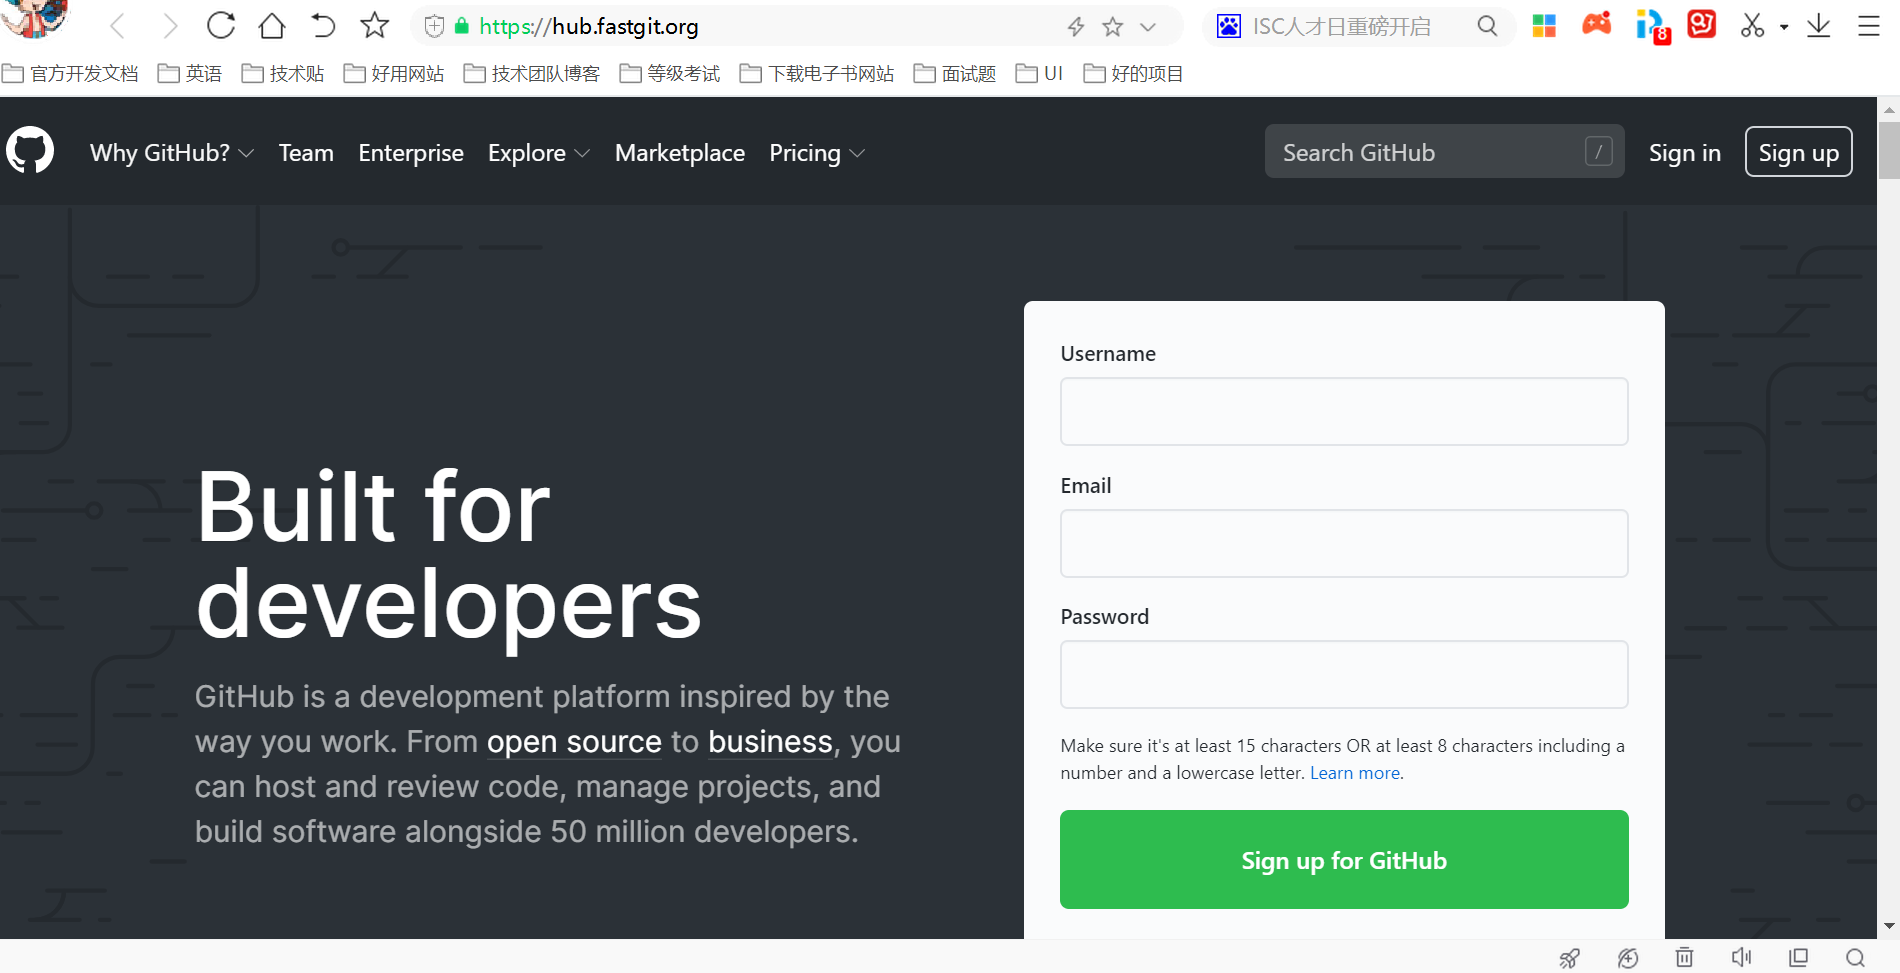Click into the Email field
The width and height of the screenshot is (1900, 973).
[1344, 543]
